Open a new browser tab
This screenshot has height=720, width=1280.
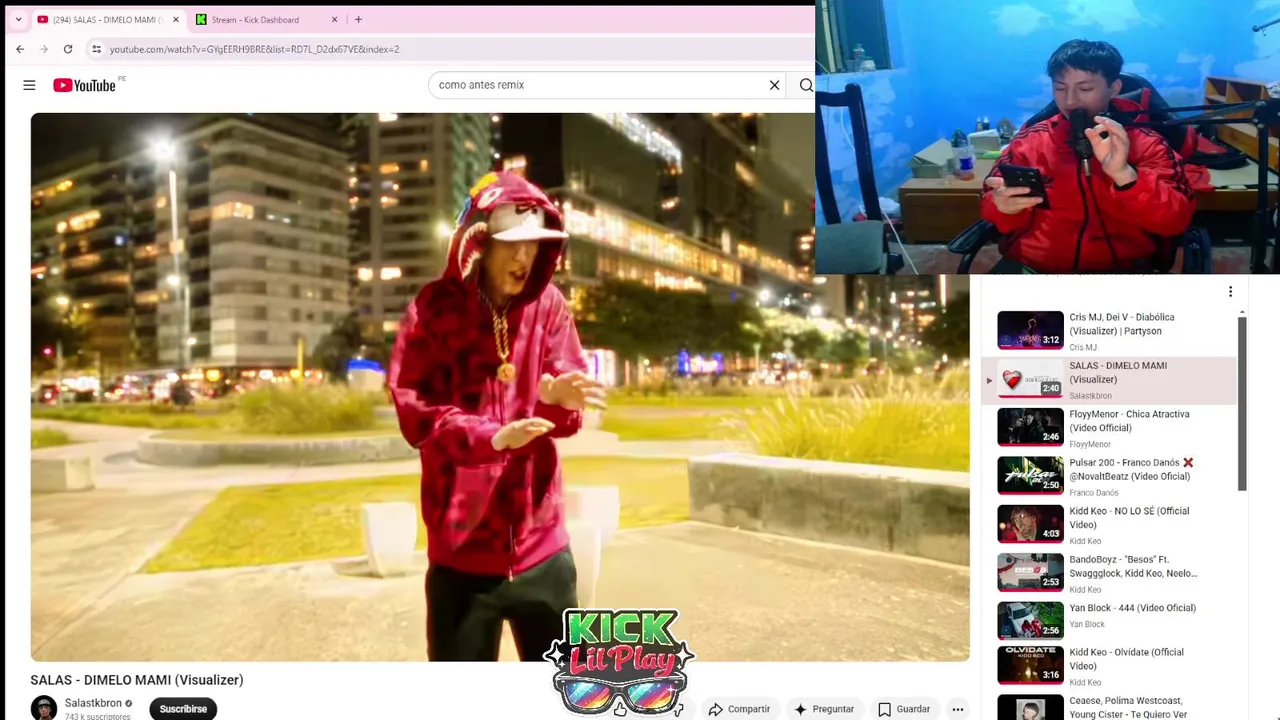tap(358, 19)
